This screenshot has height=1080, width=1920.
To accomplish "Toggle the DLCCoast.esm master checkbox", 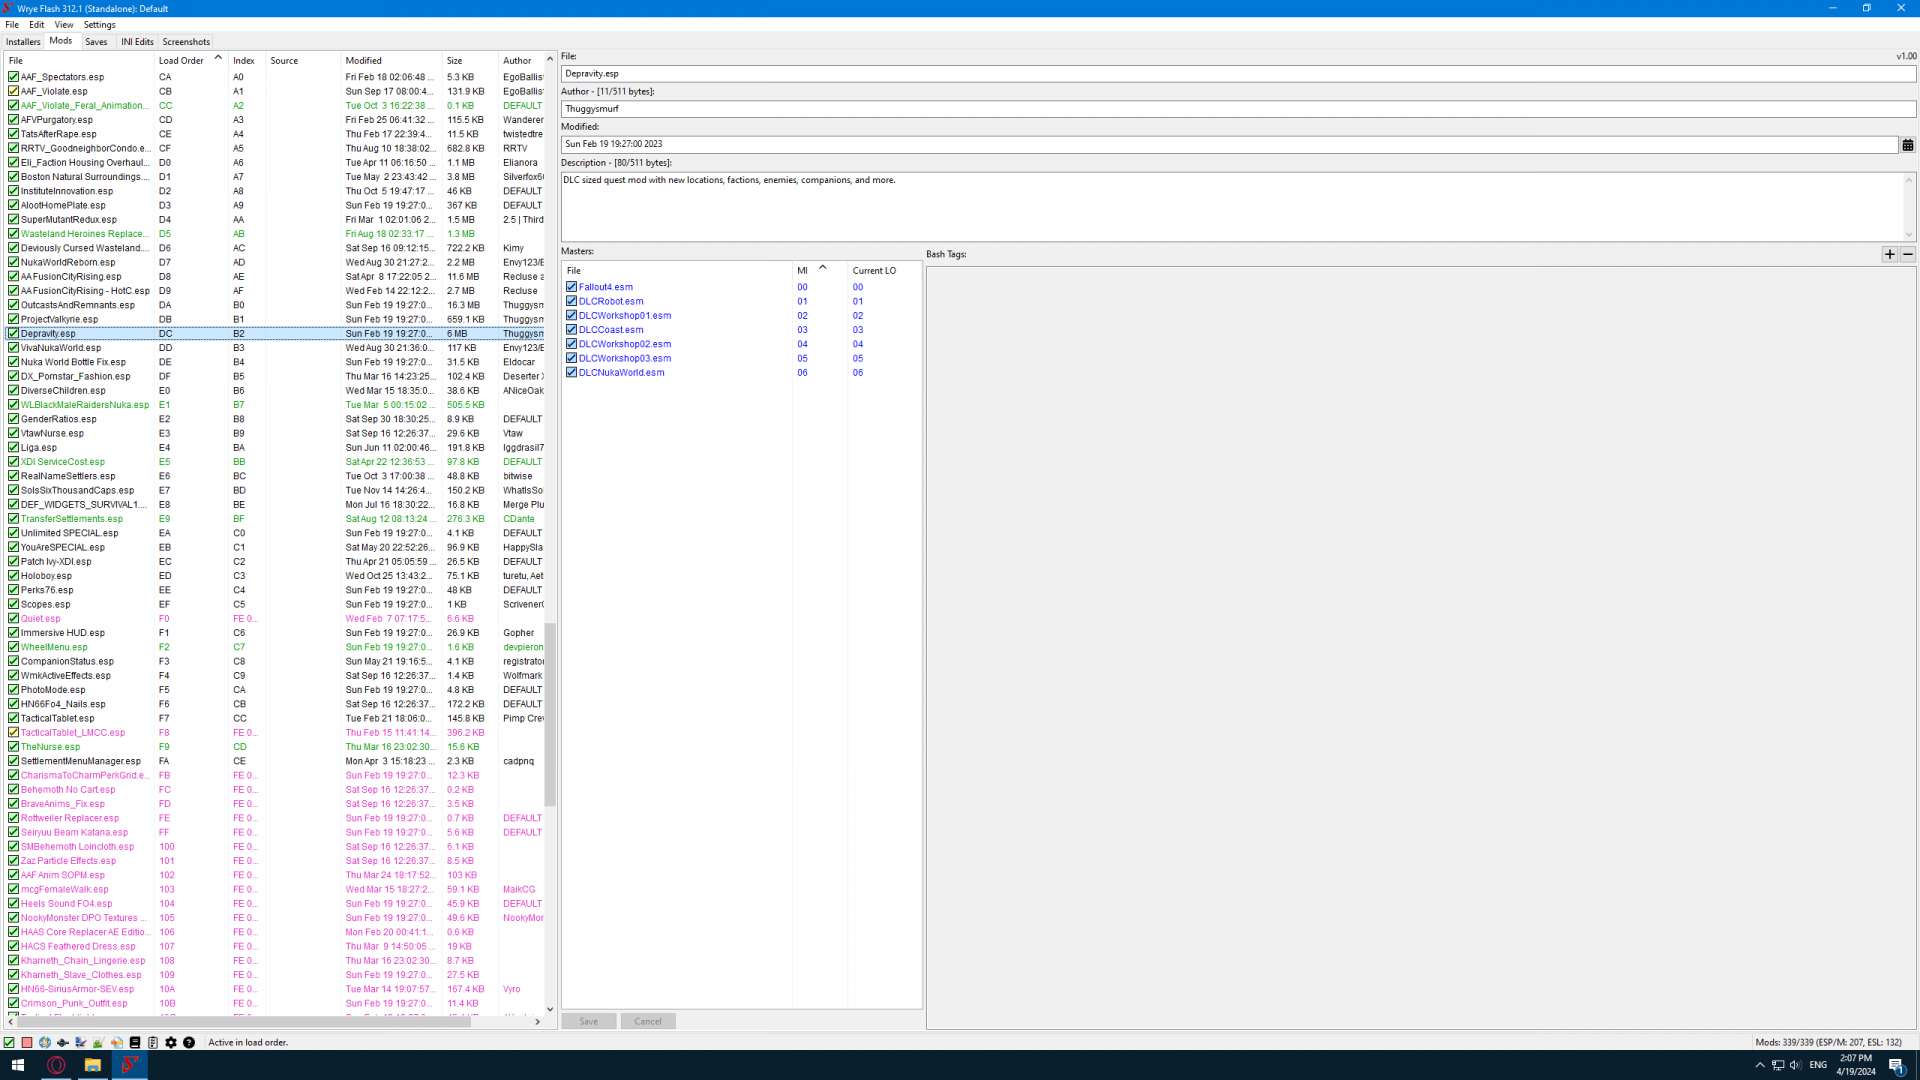I will (x=572, y=330).
